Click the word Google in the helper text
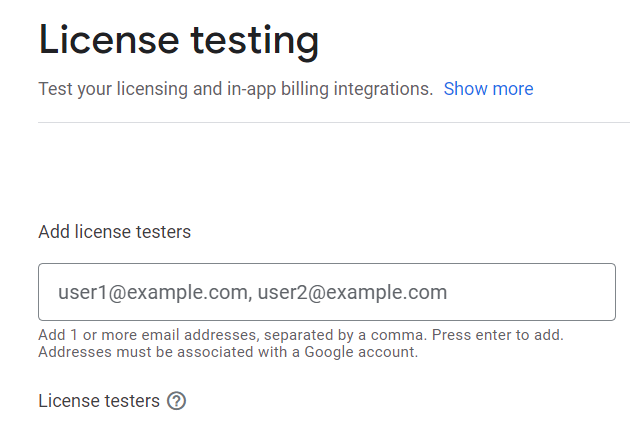 [329, 352]
